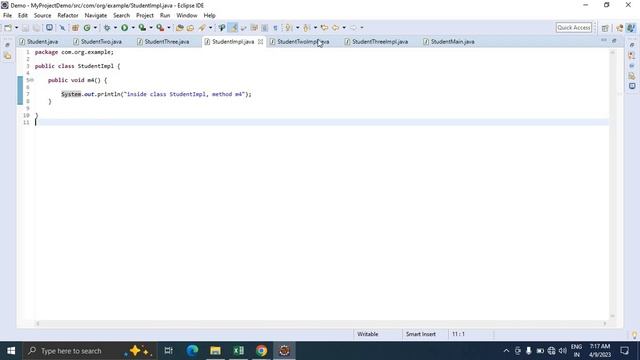Close the StudentImpl.java editor tab

tap(260, 42)
